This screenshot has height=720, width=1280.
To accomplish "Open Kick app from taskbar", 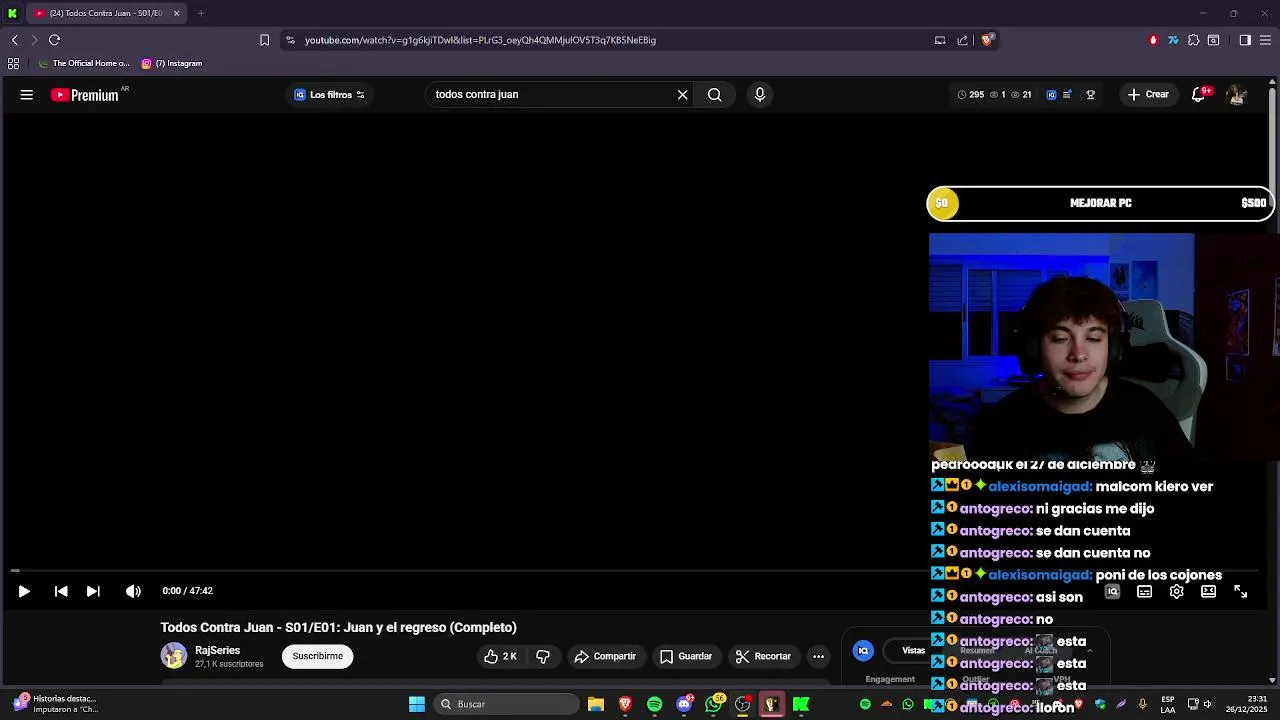I will [801, 704].
